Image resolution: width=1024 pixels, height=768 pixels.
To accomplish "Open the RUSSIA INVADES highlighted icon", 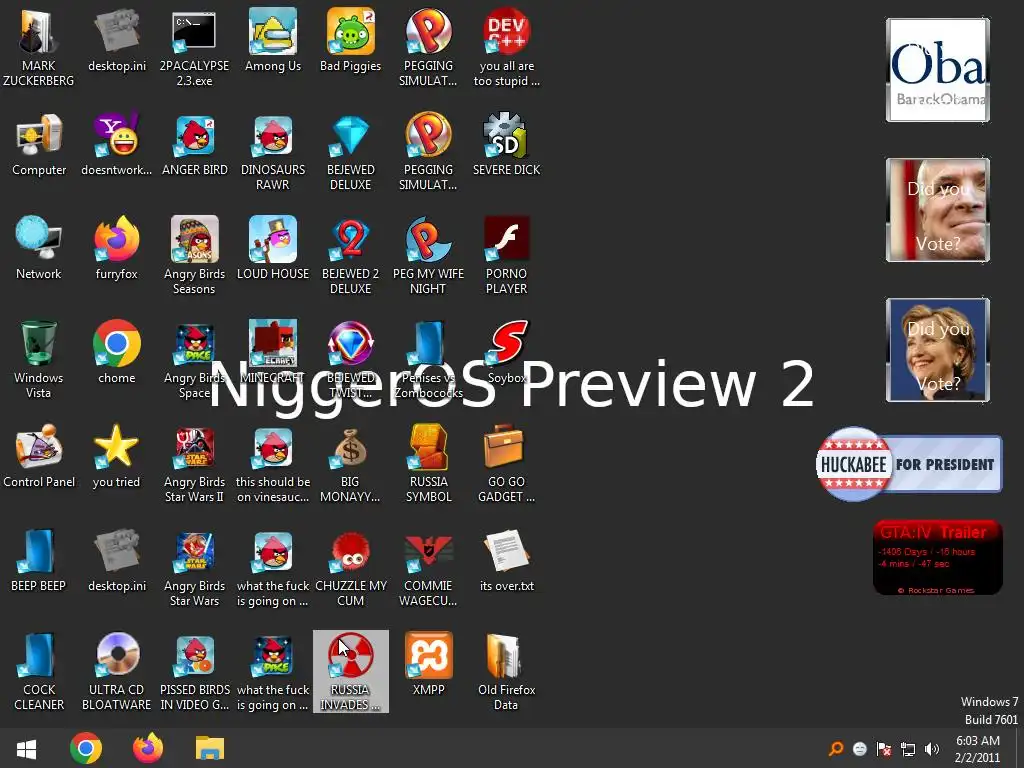I will (x=351, y=671).
